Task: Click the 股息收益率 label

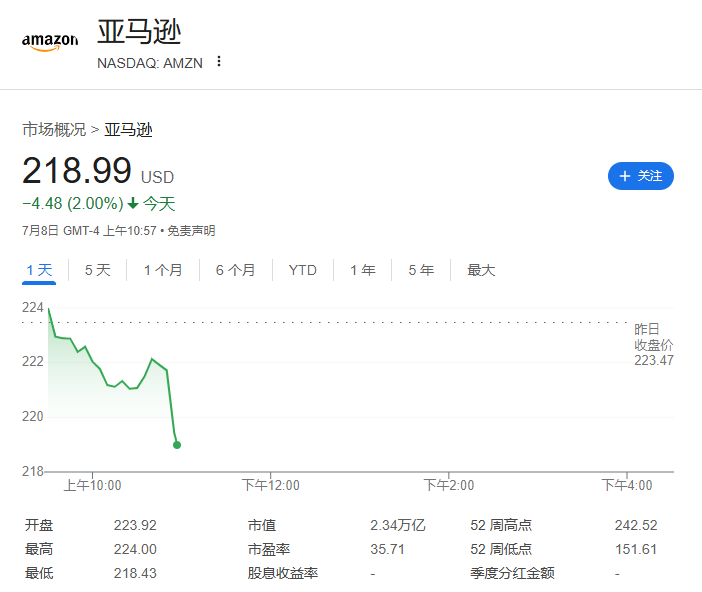Action: click(x=283, y=573)
